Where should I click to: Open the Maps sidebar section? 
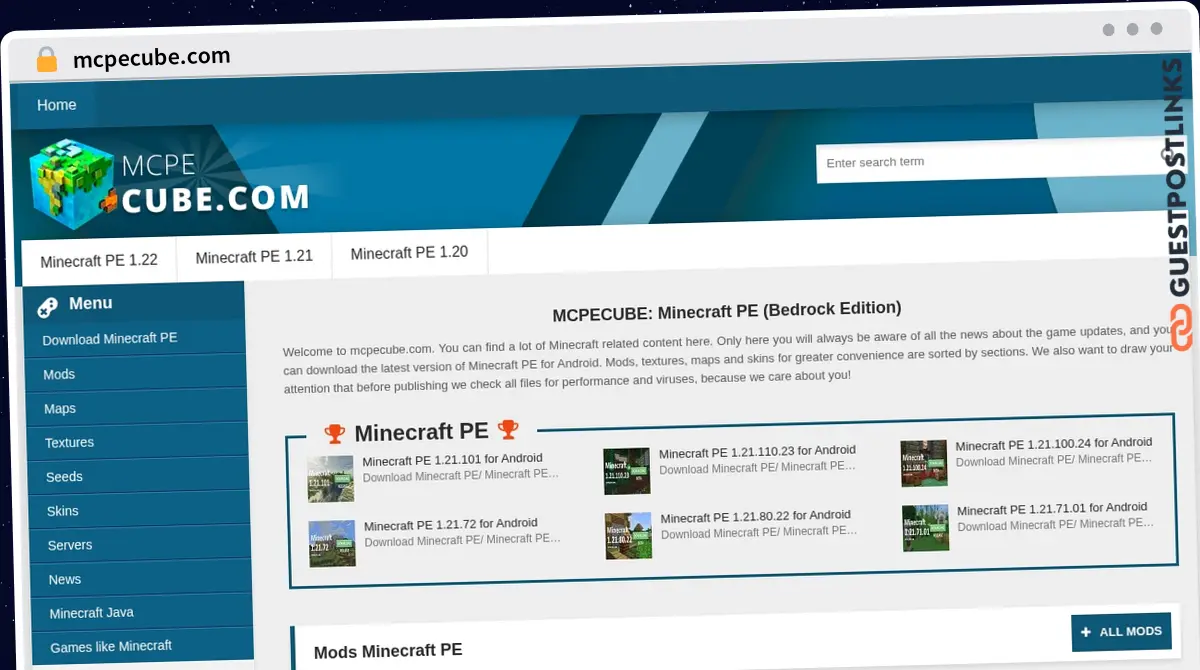coord(136,408)
